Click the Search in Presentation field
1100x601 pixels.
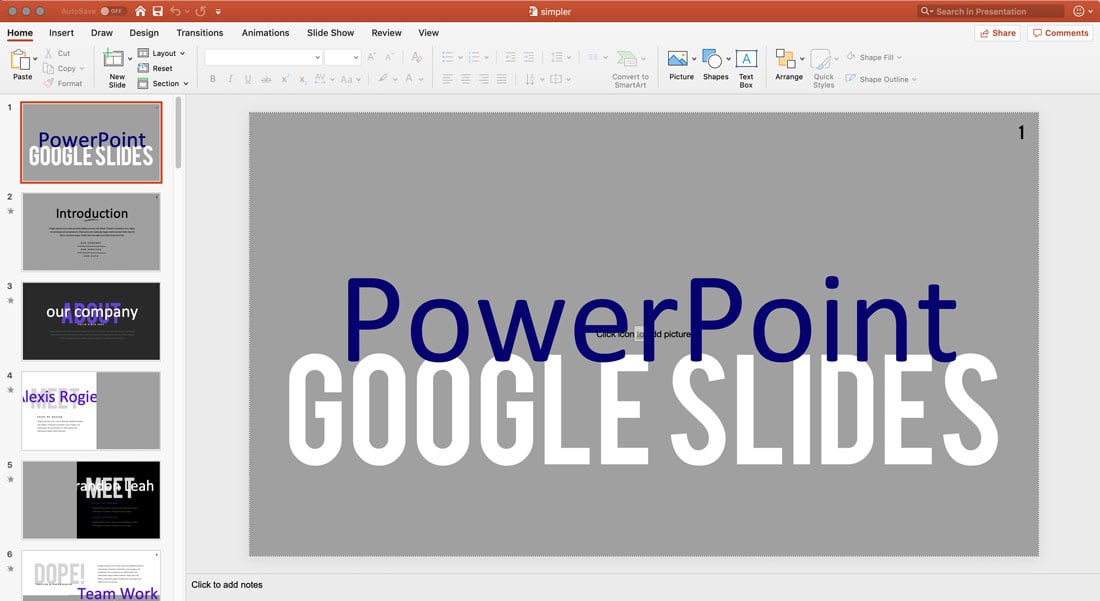991,11
